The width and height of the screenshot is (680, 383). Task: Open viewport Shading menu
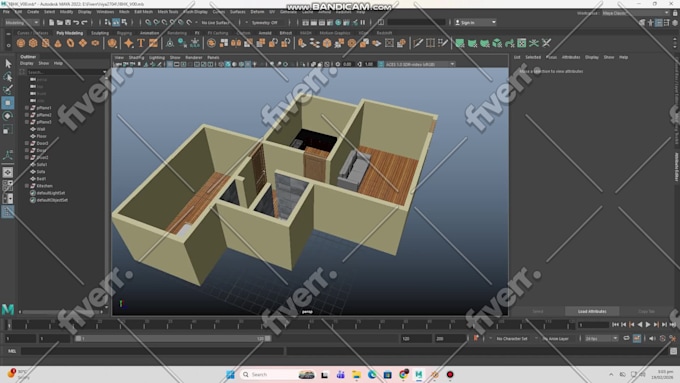click(x=136, y=57)
